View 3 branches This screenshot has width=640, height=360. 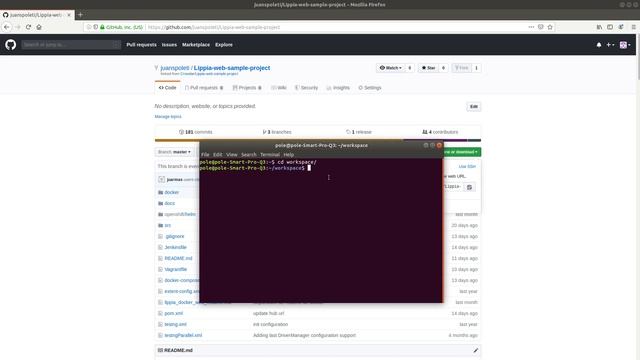click(x=277, y=132)
